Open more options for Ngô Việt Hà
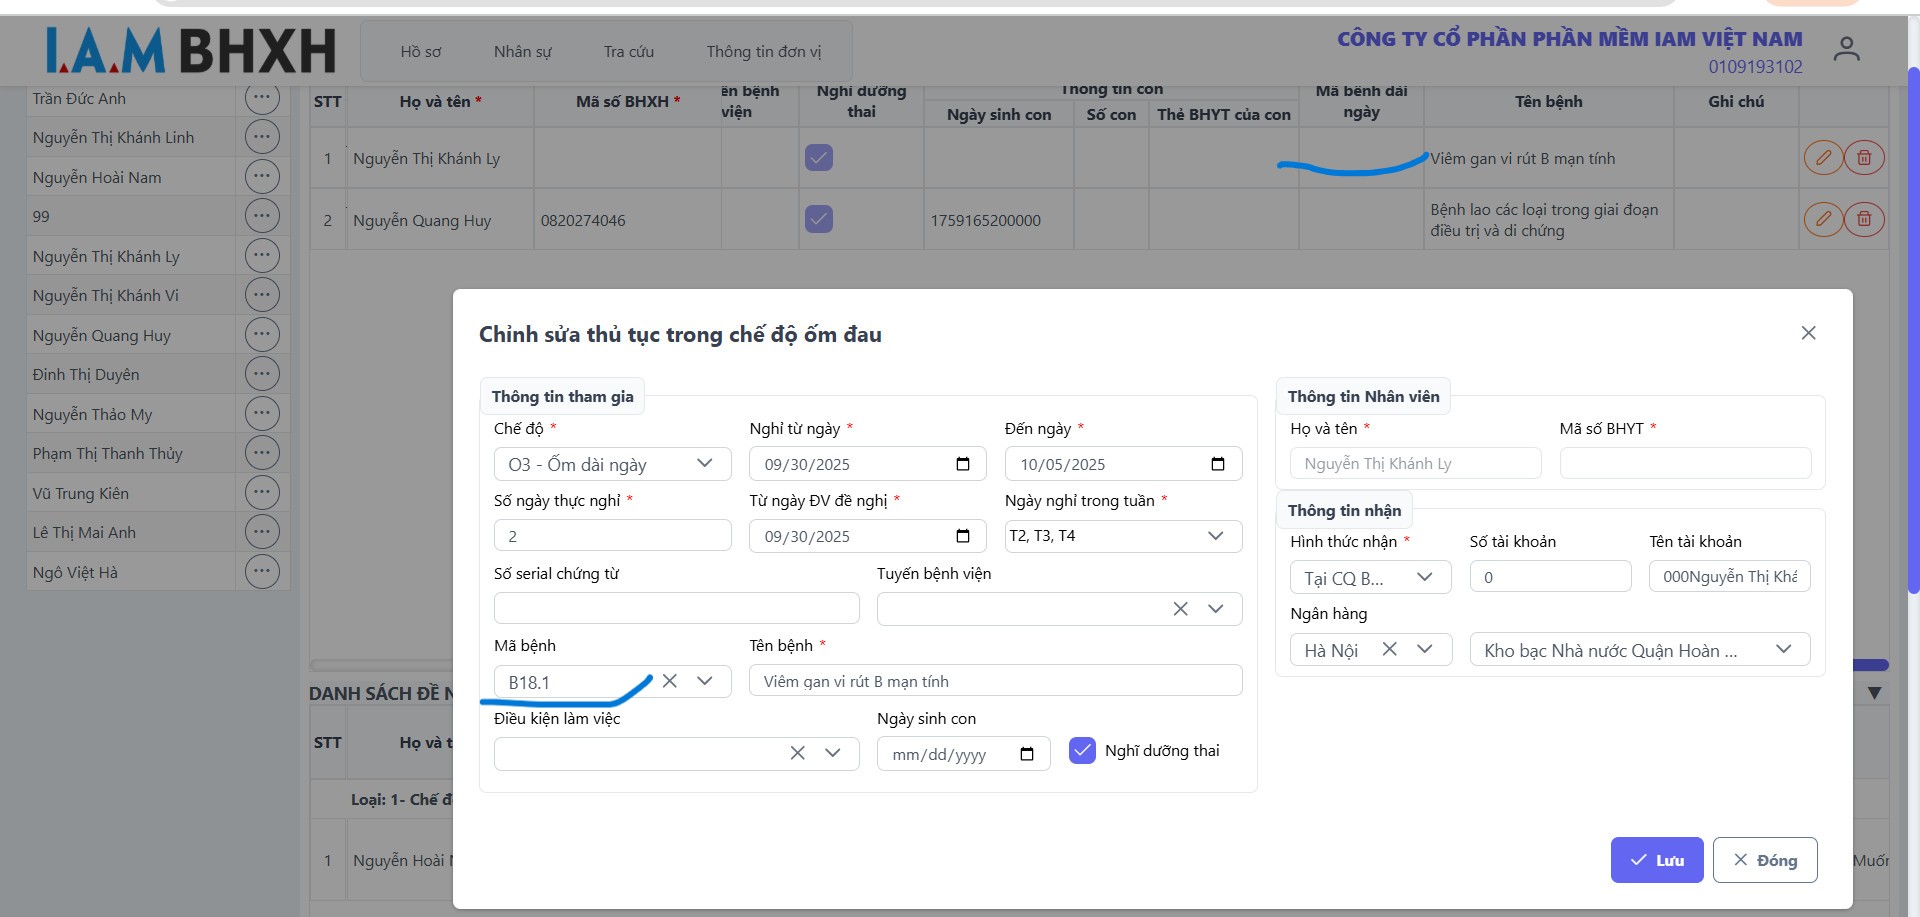 click(x=262, y=571)
